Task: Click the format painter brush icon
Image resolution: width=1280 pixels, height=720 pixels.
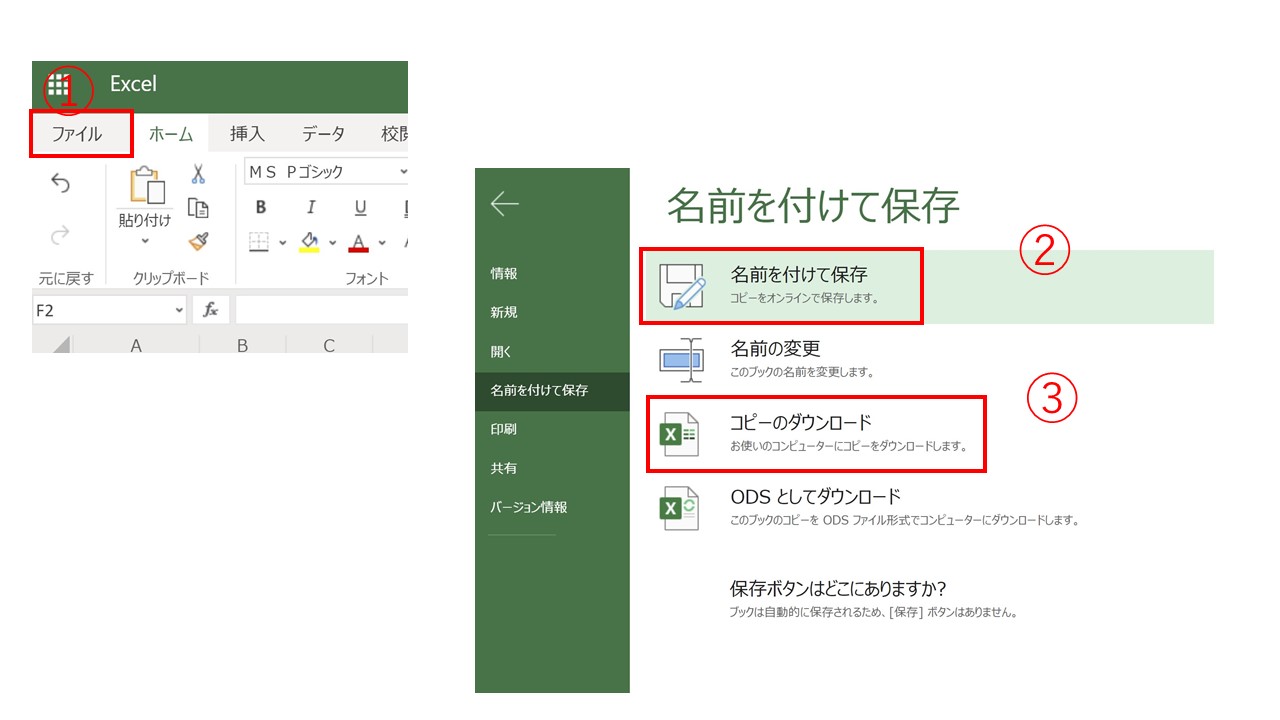Action: click(198, 241)
